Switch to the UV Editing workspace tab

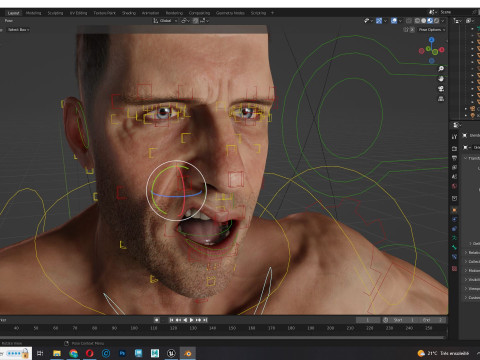tap(78, 13)
